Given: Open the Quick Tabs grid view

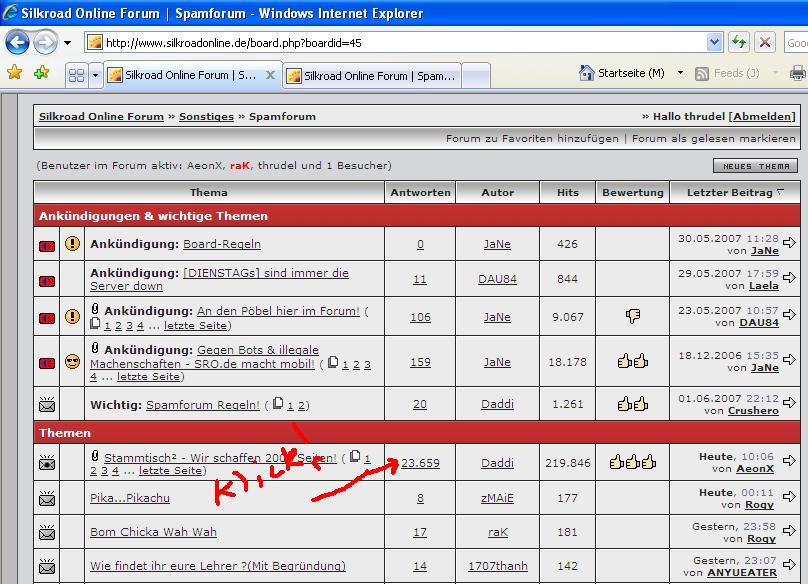Looking at the screenshot, I should tap(76, 75).
